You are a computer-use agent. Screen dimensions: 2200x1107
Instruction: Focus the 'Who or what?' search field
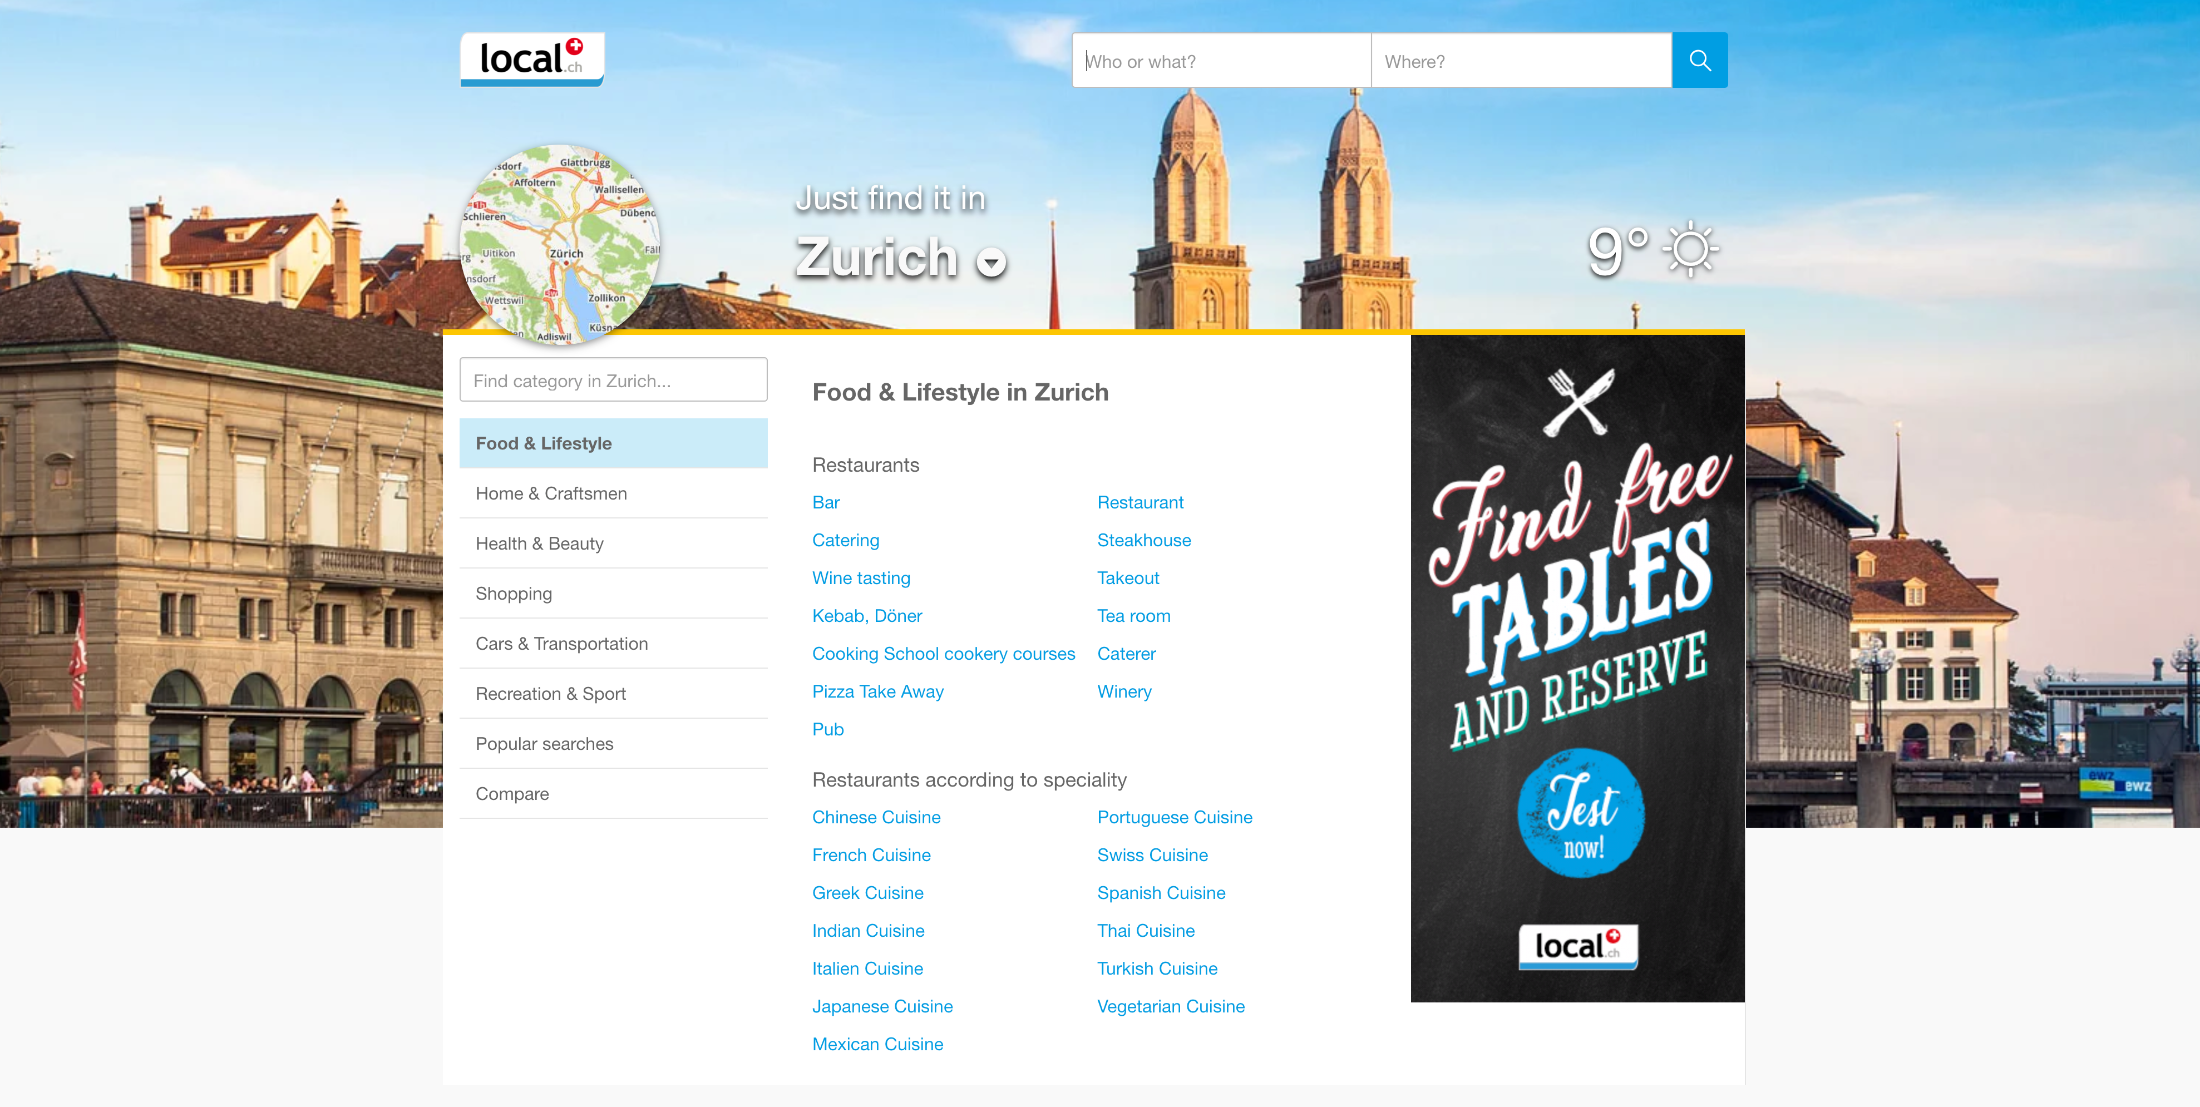pos(1220,61)
